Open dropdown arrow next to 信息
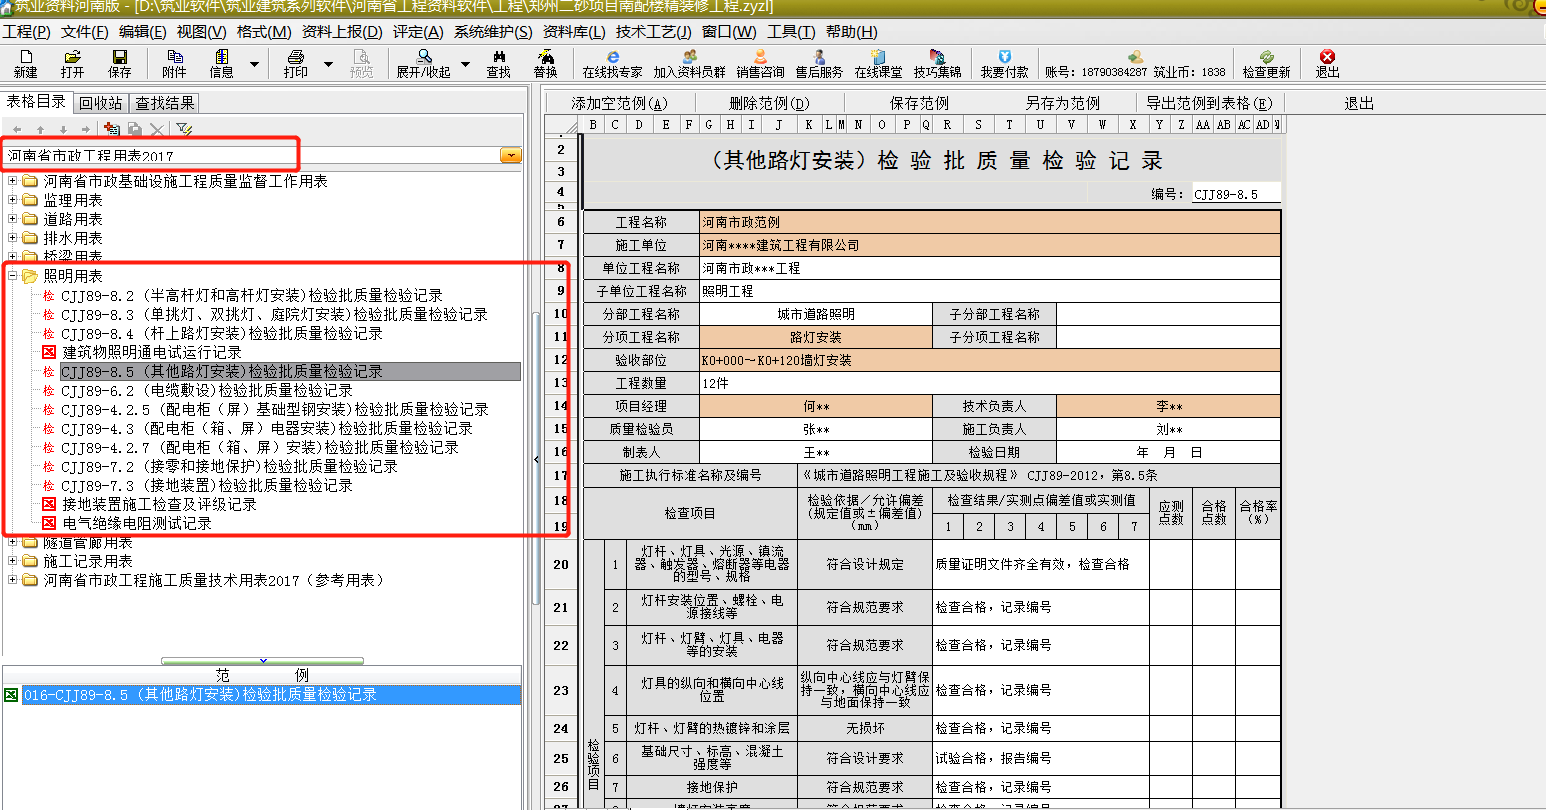Image resolution: width=1546 pixels, height=810 pixels. tap(254, 65)
